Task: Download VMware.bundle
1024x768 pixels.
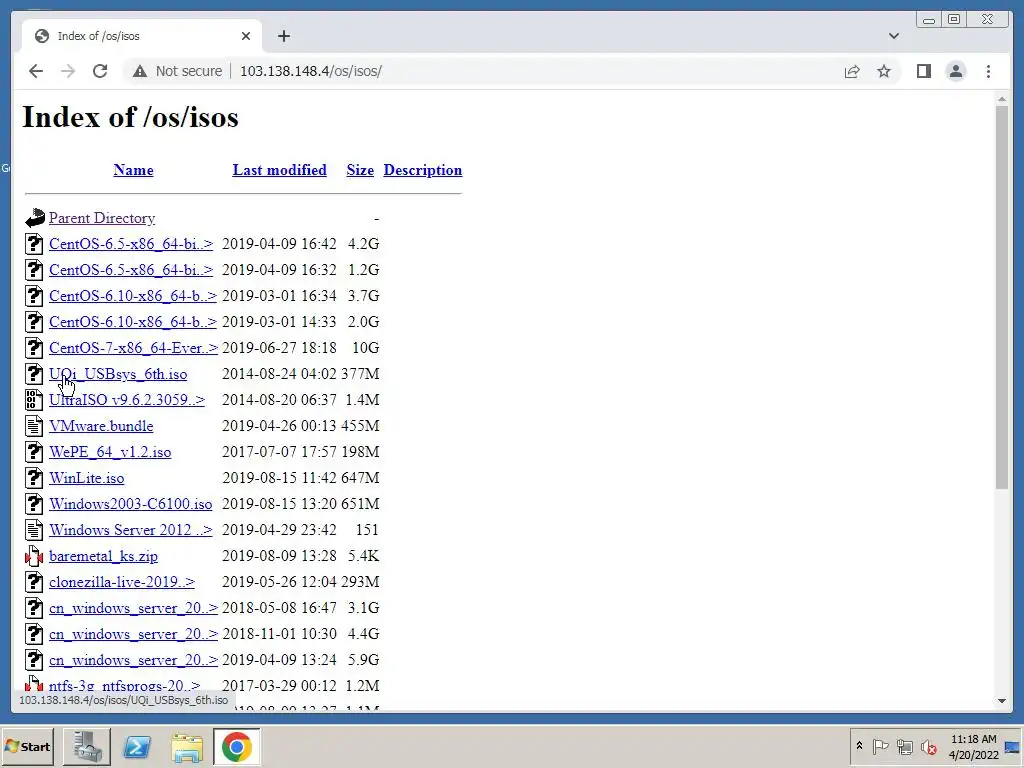Action: (x=101, y=426)
